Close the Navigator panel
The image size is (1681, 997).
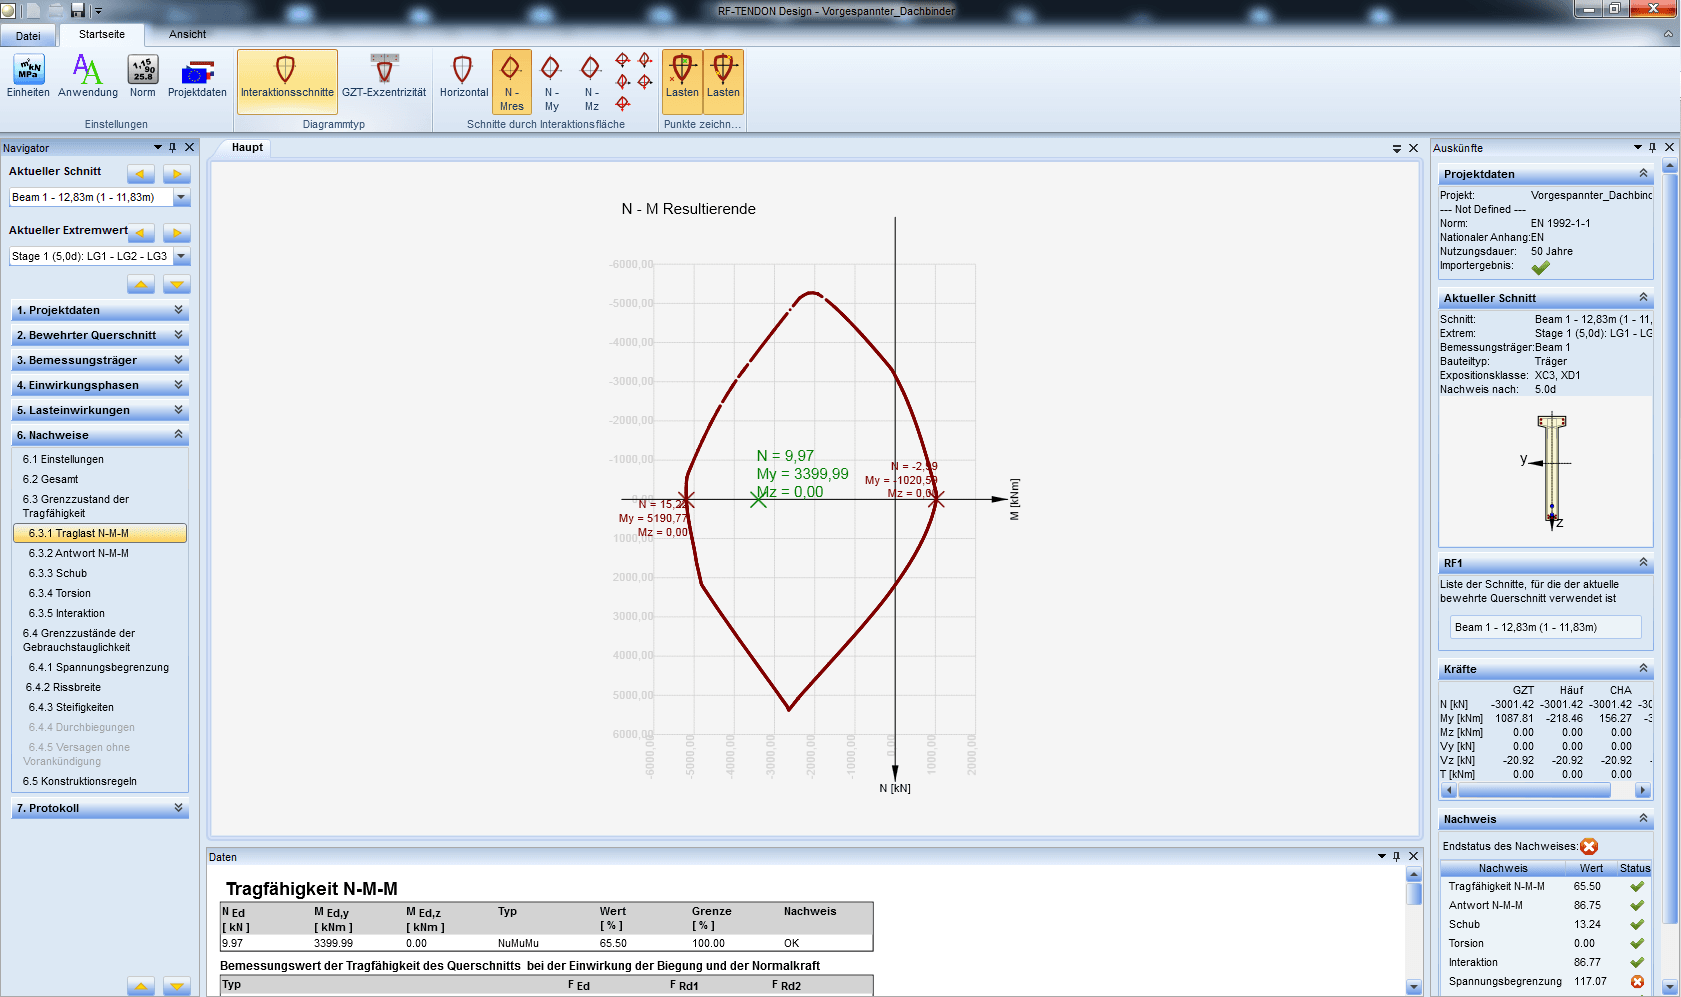[x=189, y=147]
